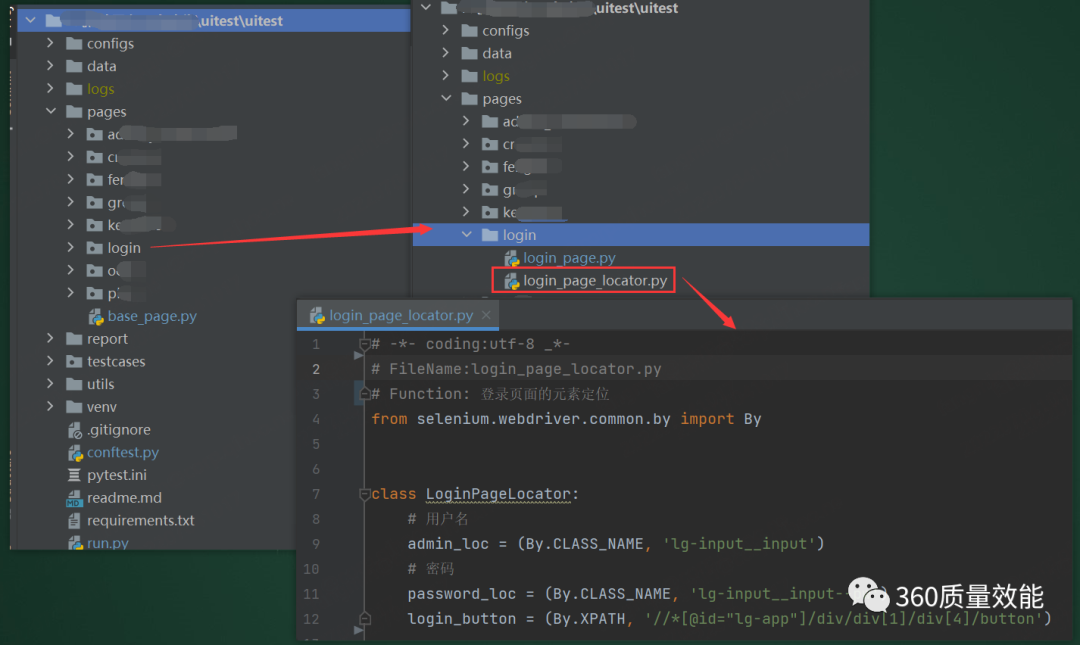Close the login_page_locator.py editor tab
1080x645 pixels.
click(486, 315)
